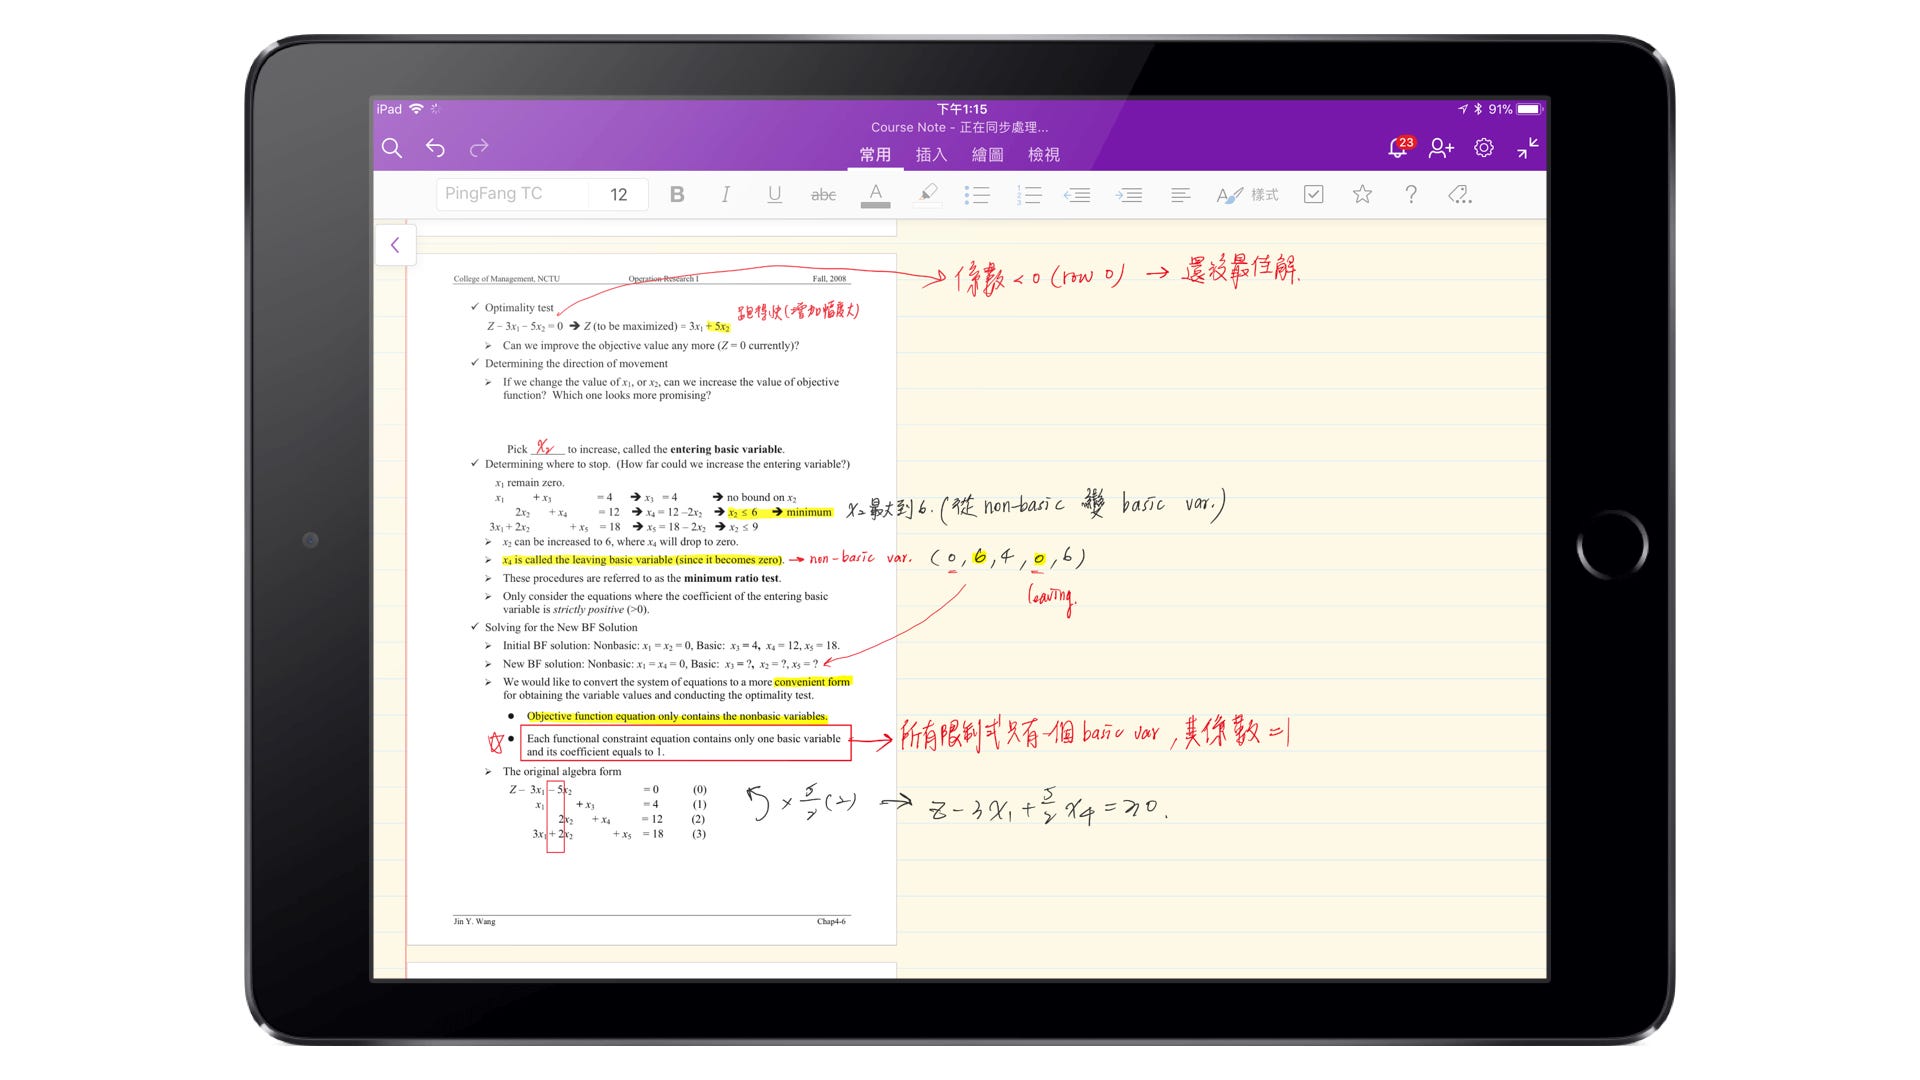Toggle italic formatting
The image size is (1920, 1080).
click(725, 195)
